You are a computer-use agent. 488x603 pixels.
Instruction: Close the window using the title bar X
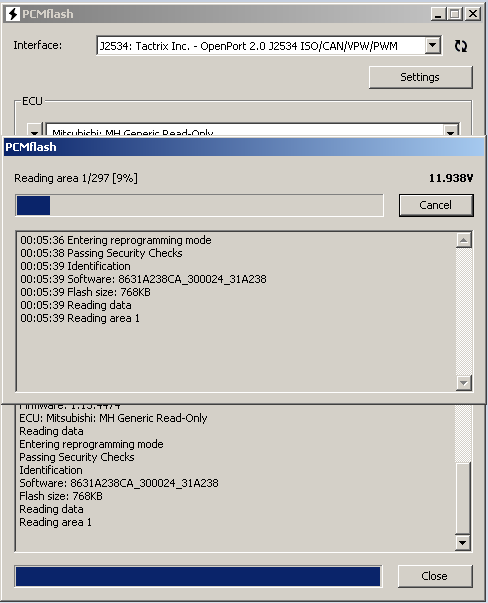(x=473, y=14)
